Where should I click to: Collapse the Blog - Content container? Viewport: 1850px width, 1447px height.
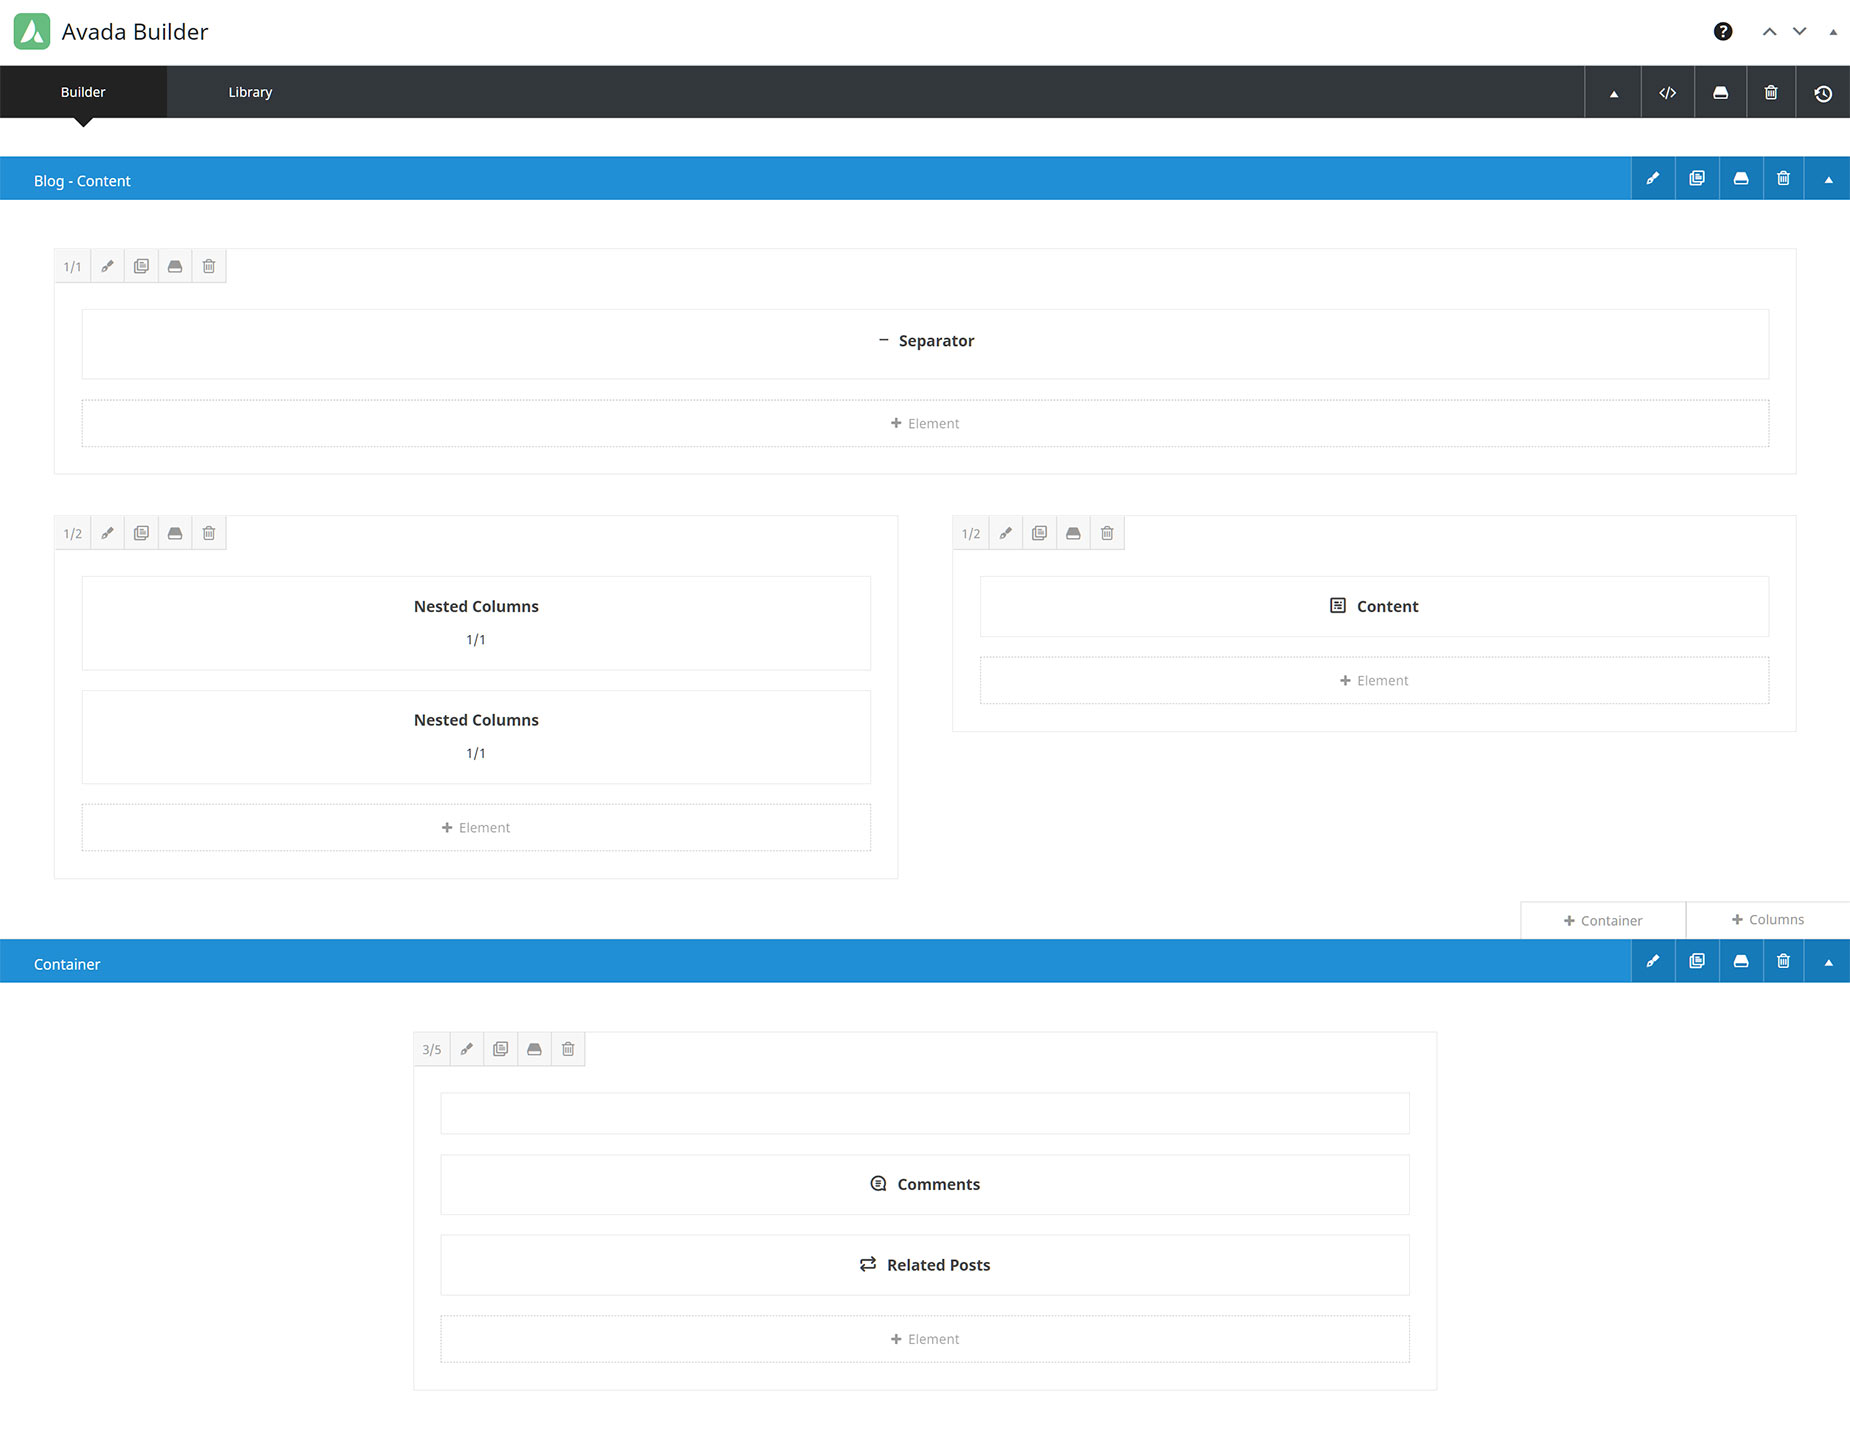click(x=1828, y=179)
